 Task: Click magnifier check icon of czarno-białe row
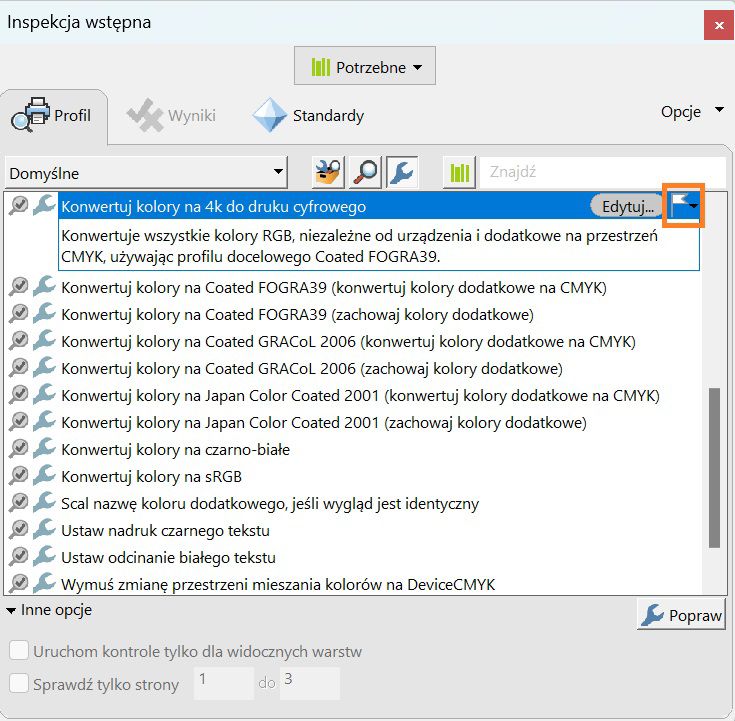pos(18,449)
